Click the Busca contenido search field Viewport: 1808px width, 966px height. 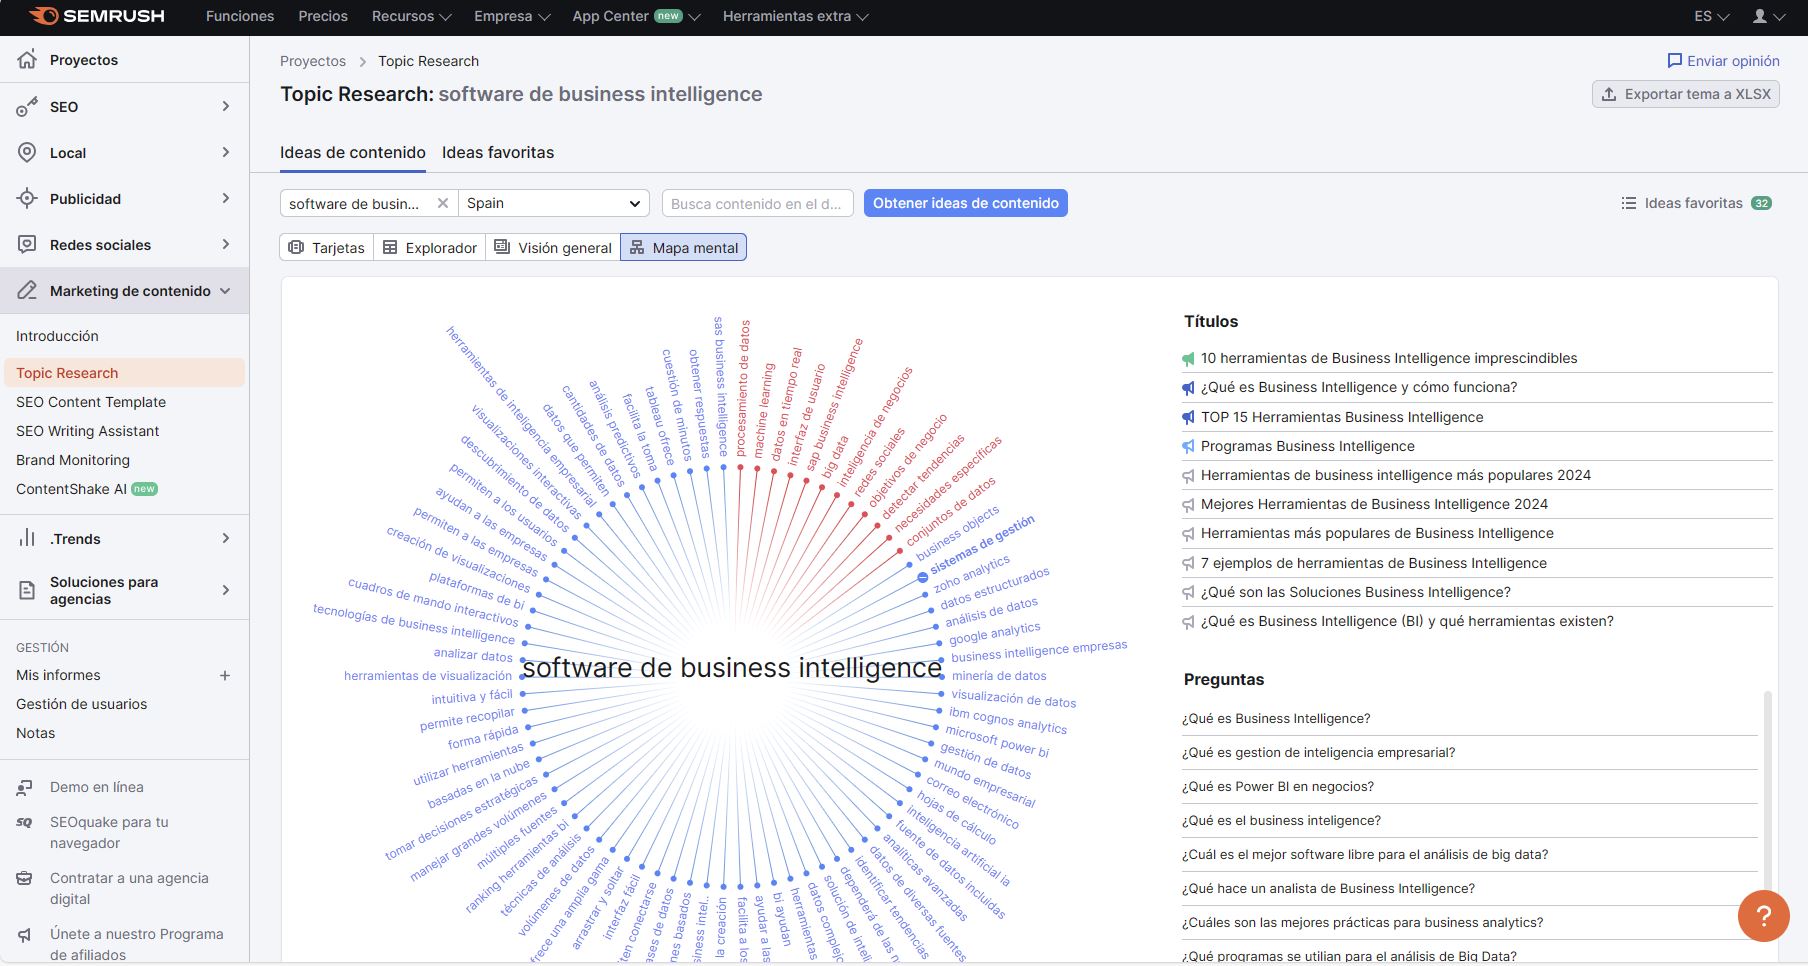pyautogui.click(x=757, y=203)
